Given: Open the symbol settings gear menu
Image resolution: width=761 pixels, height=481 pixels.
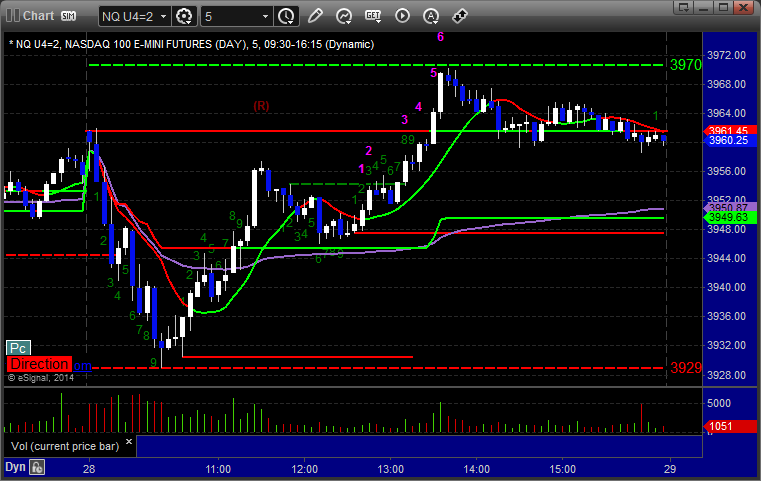Looking at the screenshot, I should (x=184, y=17).
